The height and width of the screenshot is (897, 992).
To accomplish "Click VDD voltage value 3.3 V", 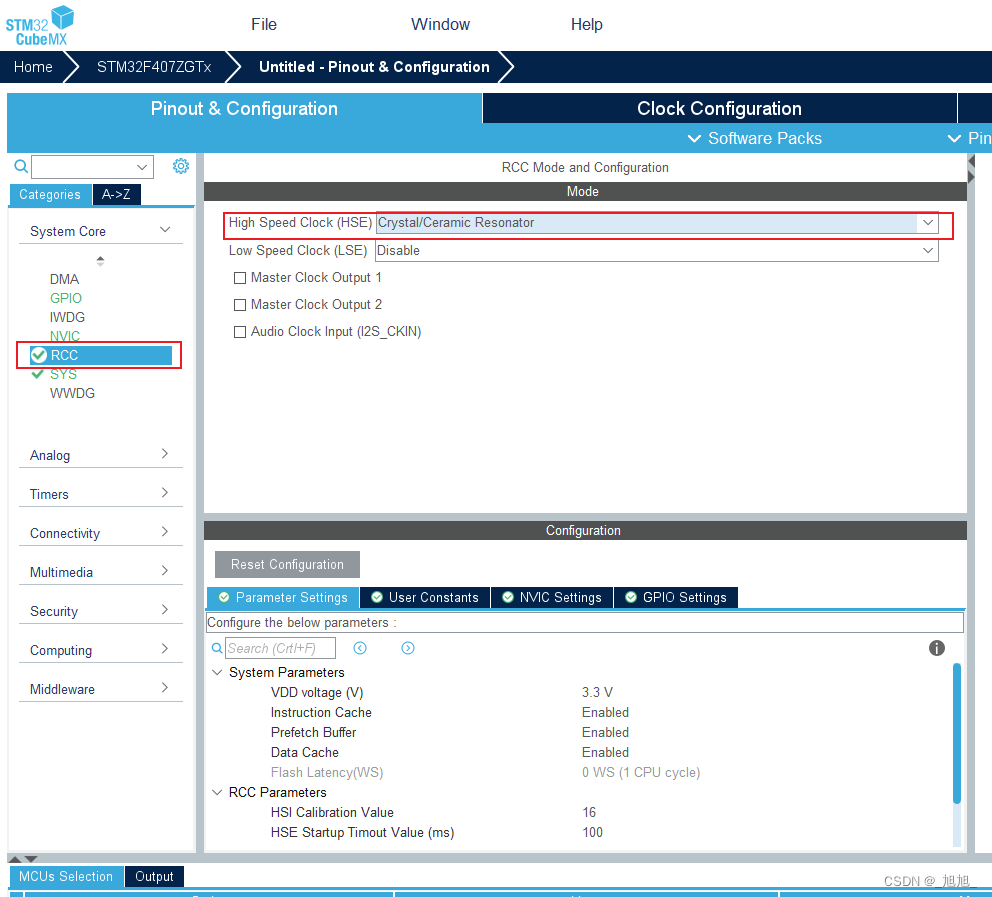I will (x=597, y=692).
